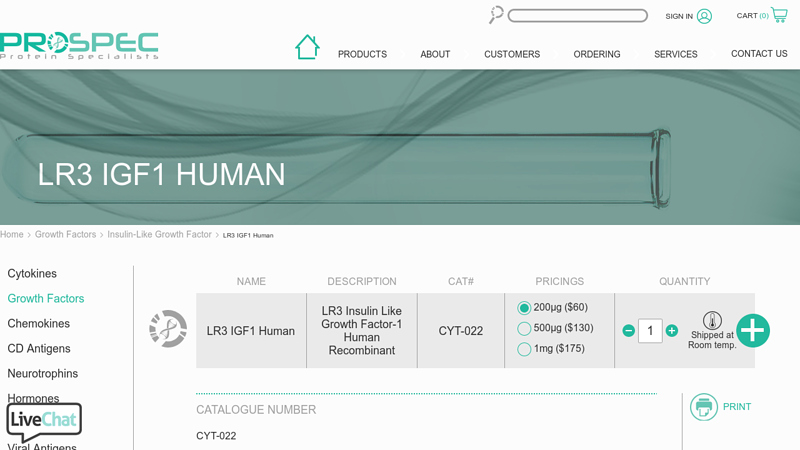Choose the 1mg ($175) pricing option

[524, 349]
